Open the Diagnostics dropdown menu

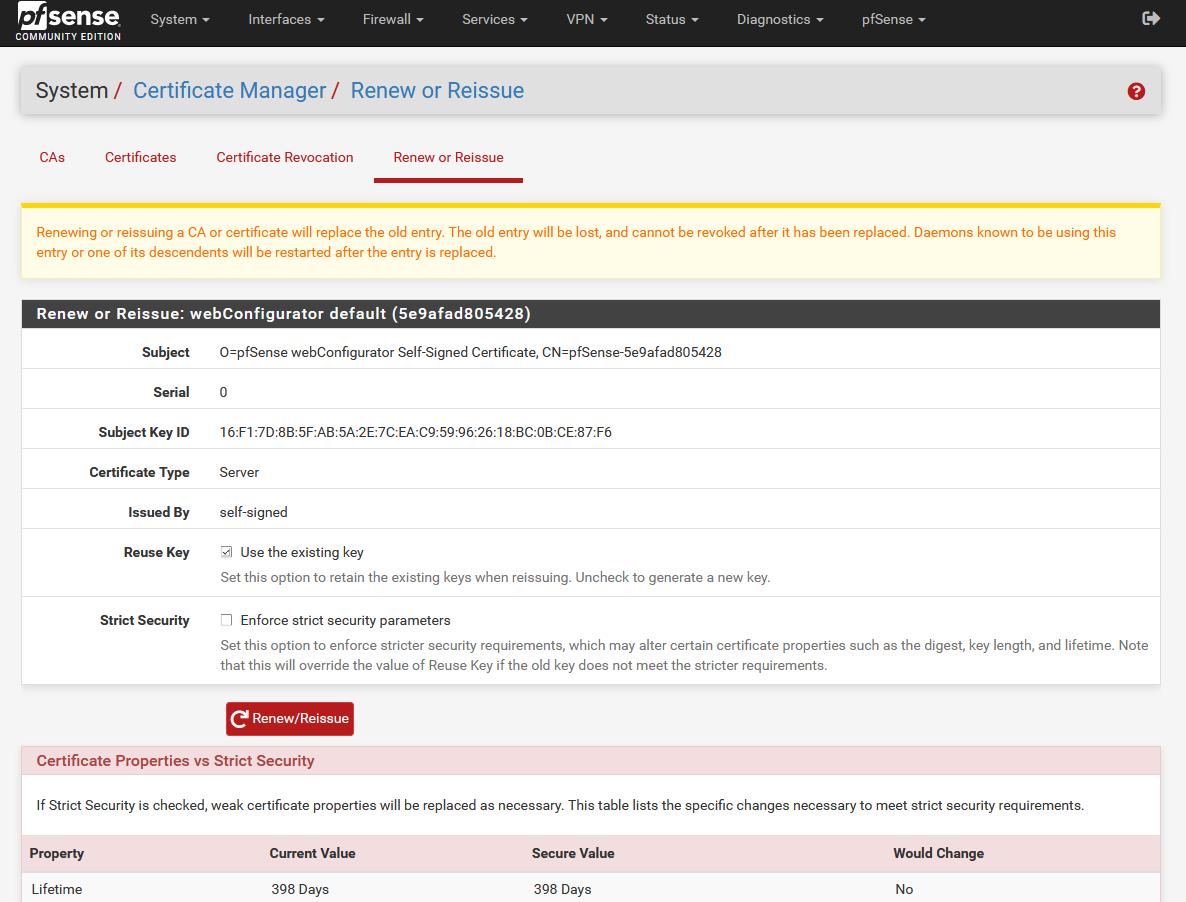[780, 20]
